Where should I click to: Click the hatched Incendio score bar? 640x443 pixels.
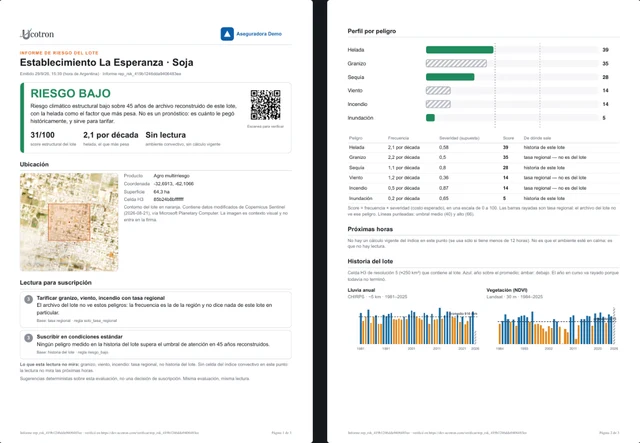[x=438, y=104]
